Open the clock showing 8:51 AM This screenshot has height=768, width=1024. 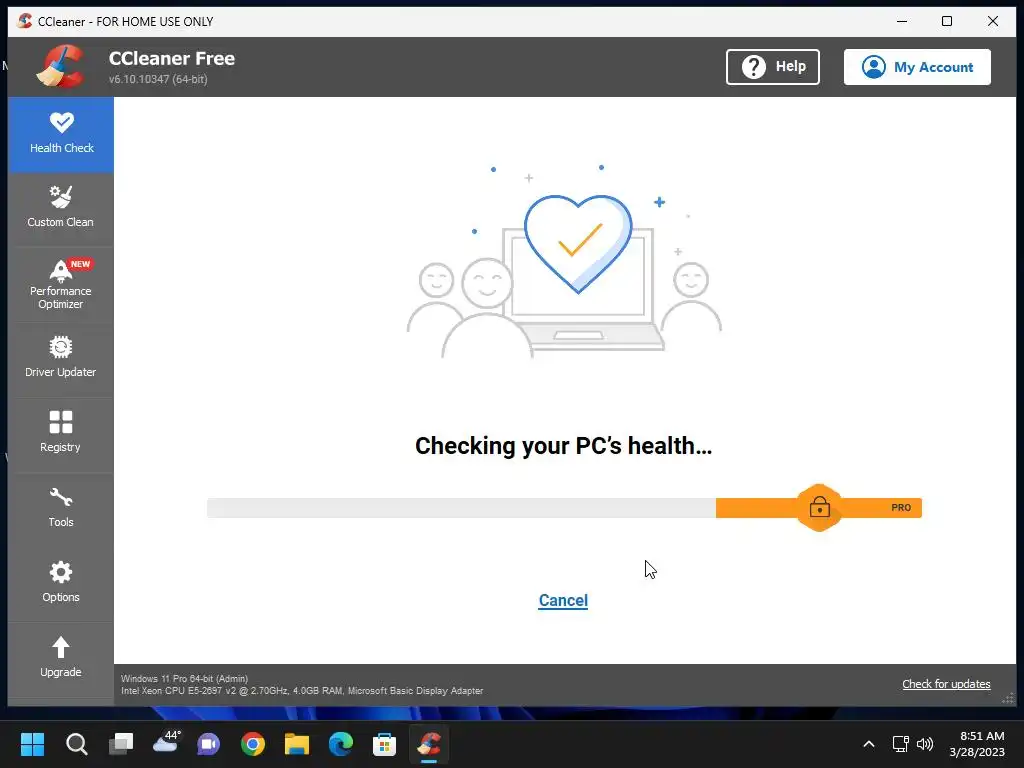click(977, 744)
